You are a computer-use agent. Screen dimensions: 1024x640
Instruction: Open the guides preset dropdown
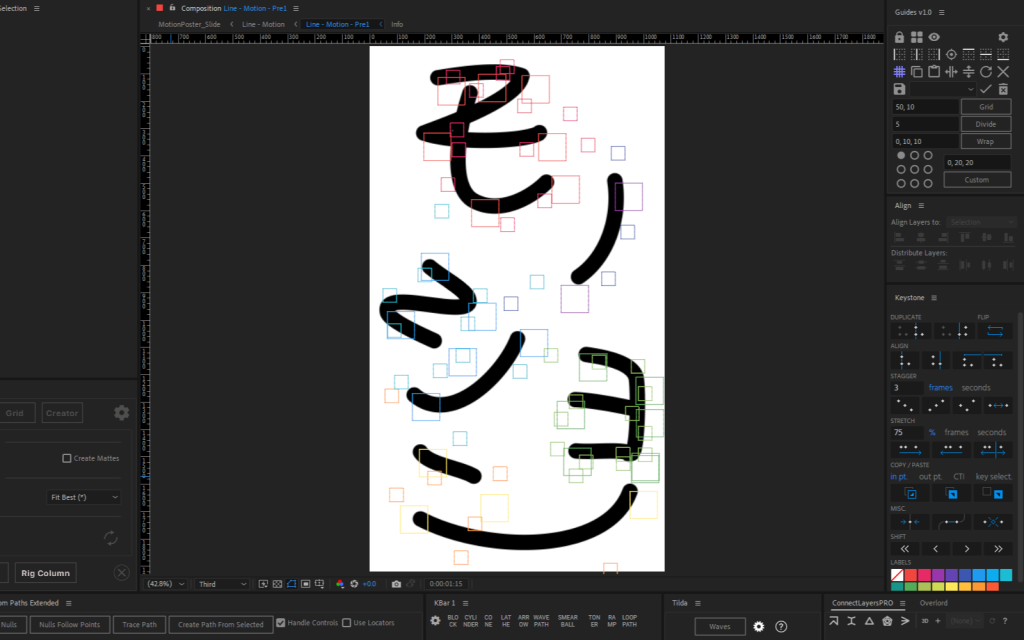point(943,89)
